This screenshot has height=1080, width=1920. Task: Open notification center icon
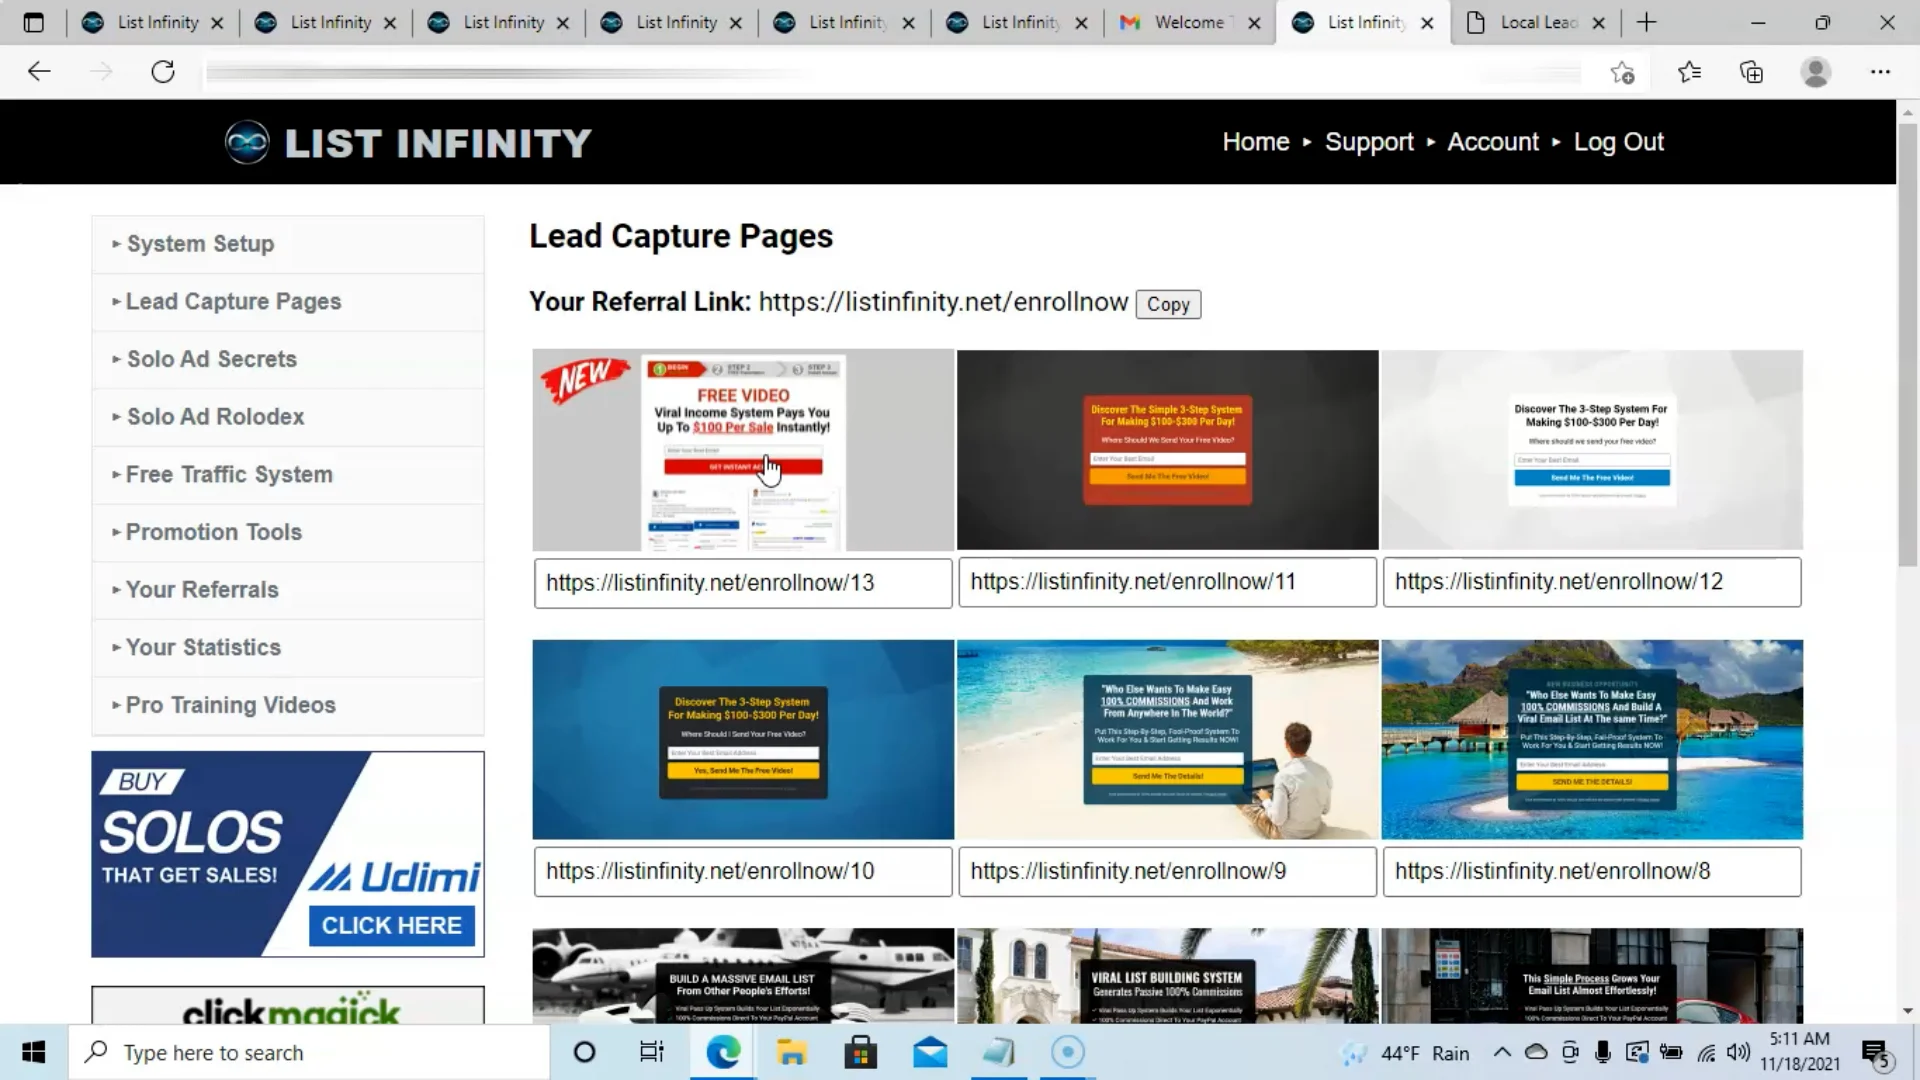pos(1875,1053)
